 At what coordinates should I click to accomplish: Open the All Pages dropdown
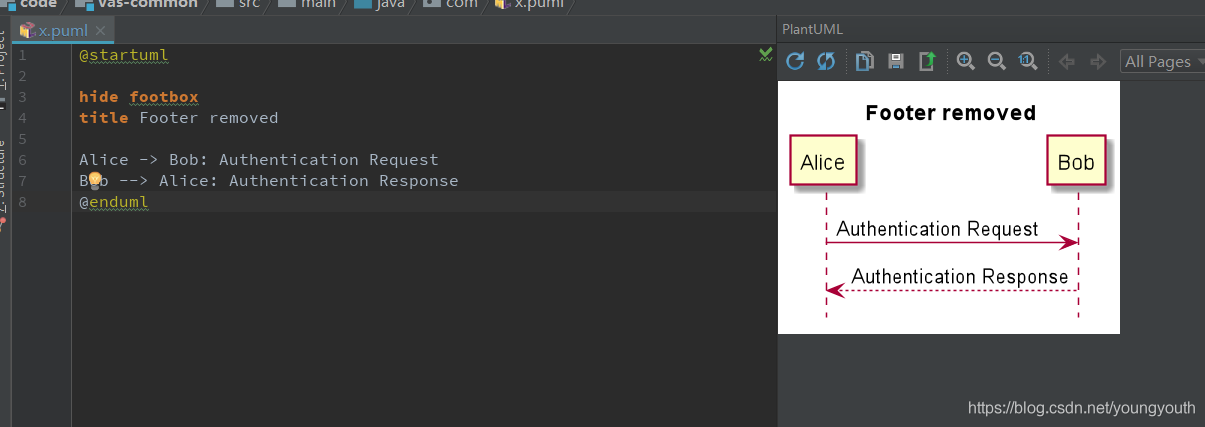1162,62
